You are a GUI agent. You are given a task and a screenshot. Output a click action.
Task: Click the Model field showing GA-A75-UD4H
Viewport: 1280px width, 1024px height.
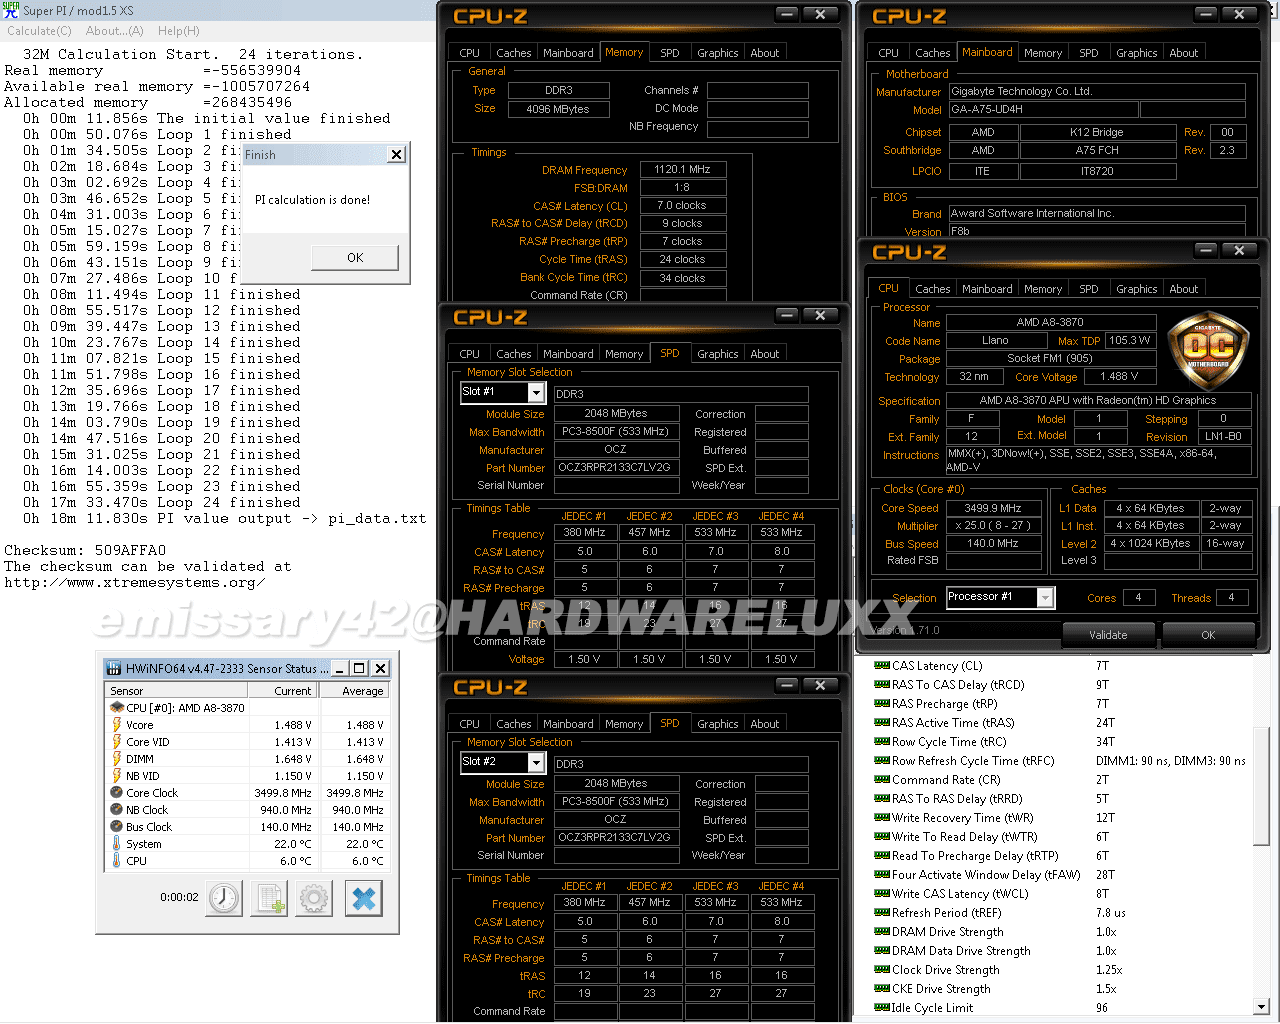click(1043, 109)
